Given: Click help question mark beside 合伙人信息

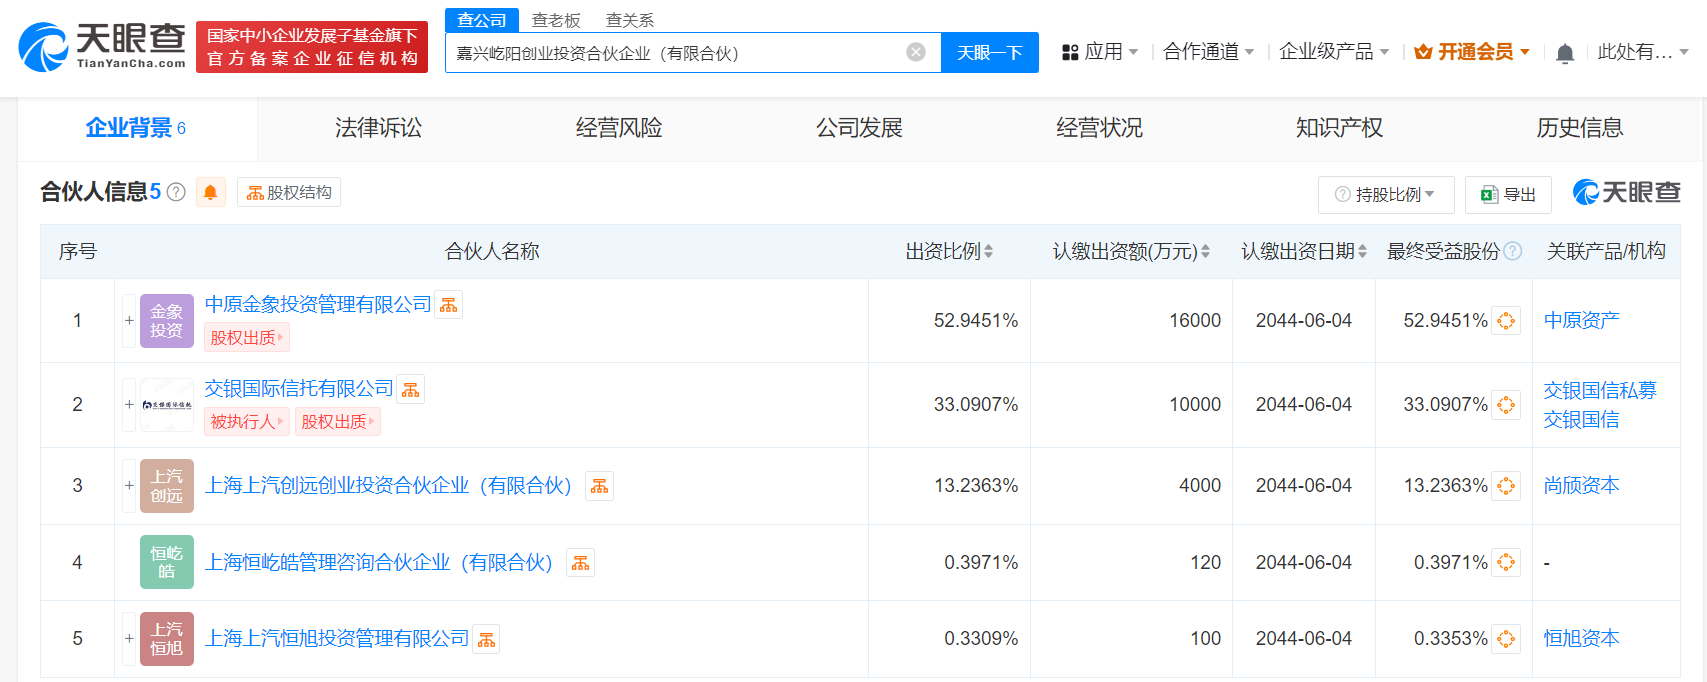Looking at the screenshot, I should tap(176, 192).
